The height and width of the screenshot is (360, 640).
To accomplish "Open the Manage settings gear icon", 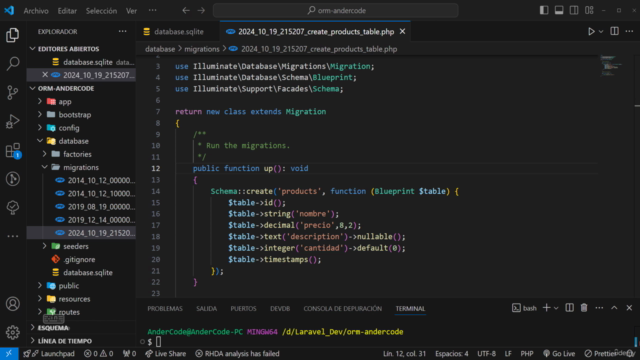I will [x=13, y=332].
